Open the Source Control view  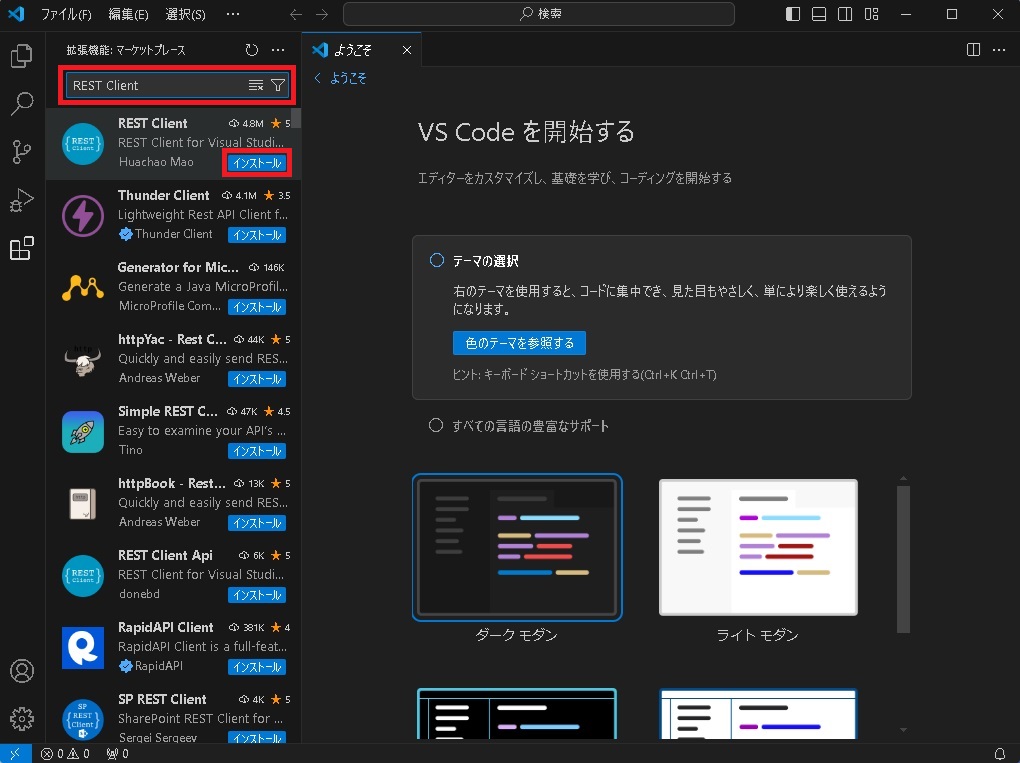click(x=21, y=152)
